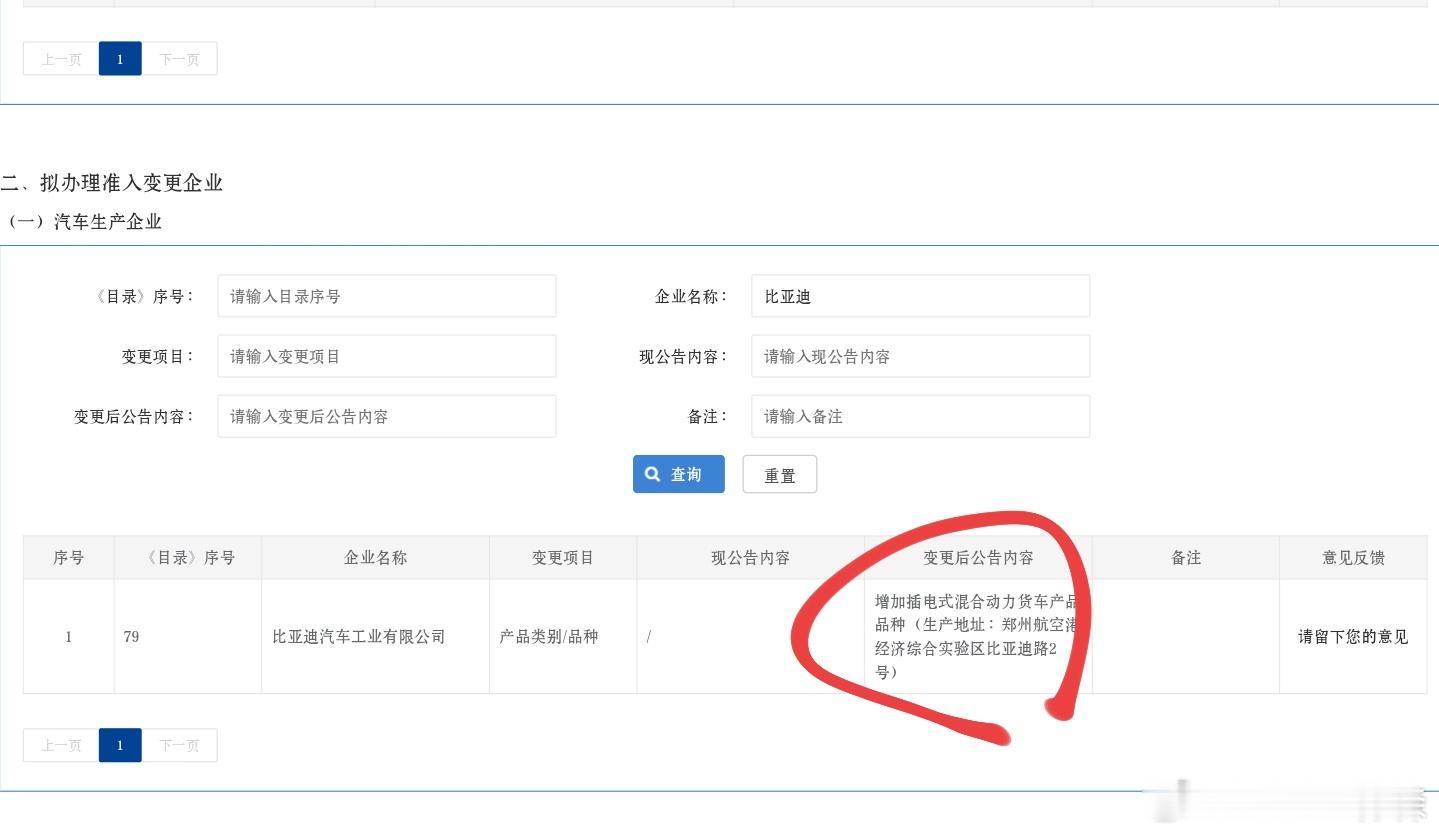Click the 变更项目 column header
1439x836 pixels.
point(563,557)
